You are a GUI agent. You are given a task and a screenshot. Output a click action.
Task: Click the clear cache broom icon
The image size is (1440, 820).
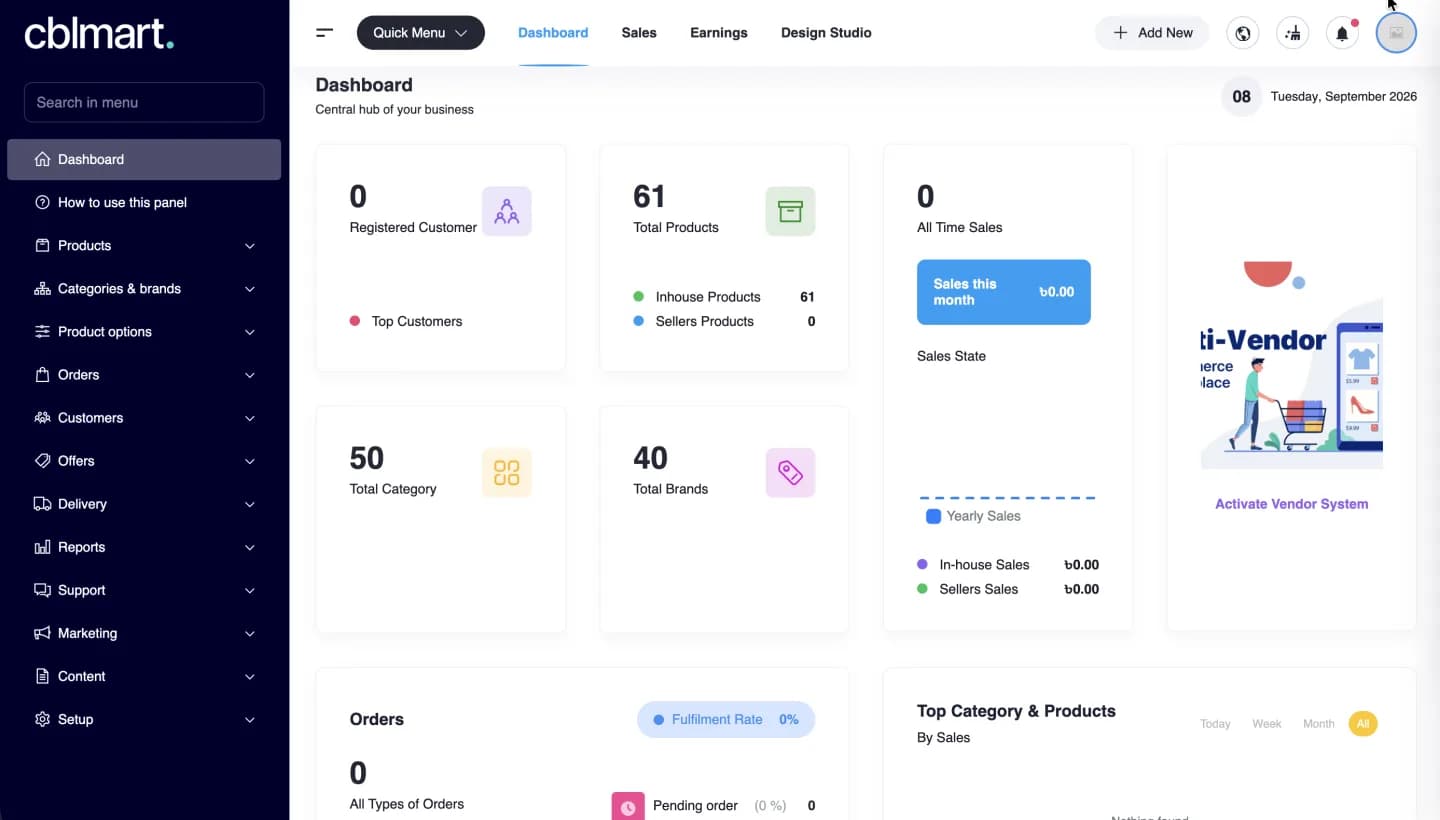(1294, 33)
